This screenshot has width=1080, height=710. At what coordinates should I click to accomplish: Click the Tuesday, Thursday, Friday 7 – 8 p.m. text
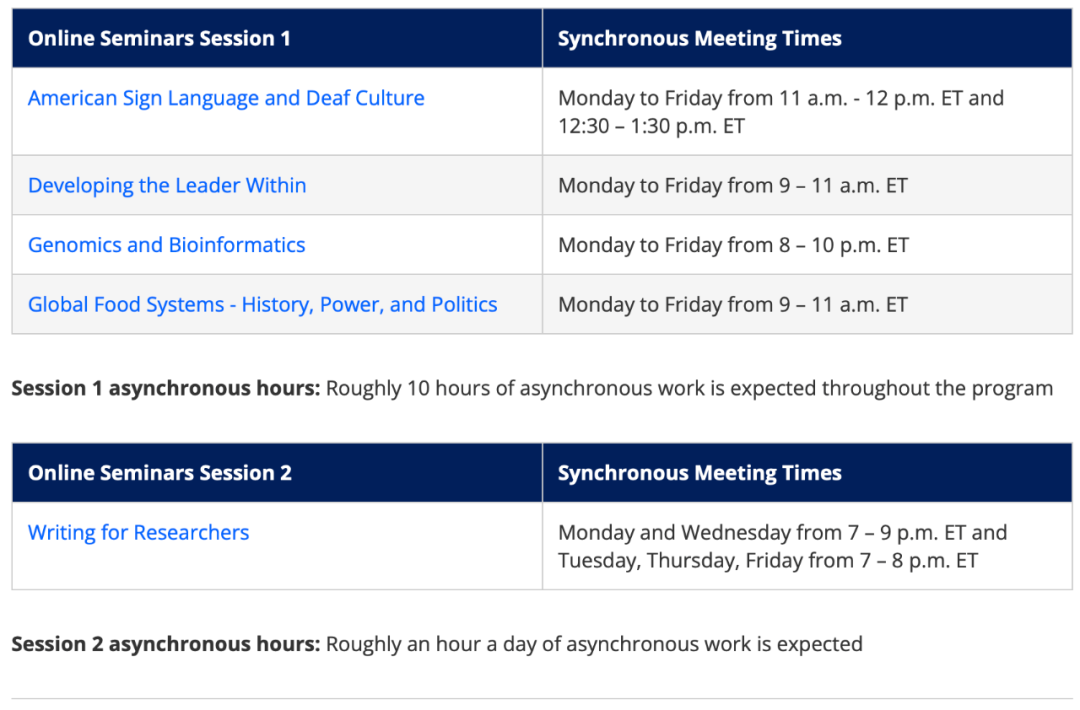click(x=768, y=561)
